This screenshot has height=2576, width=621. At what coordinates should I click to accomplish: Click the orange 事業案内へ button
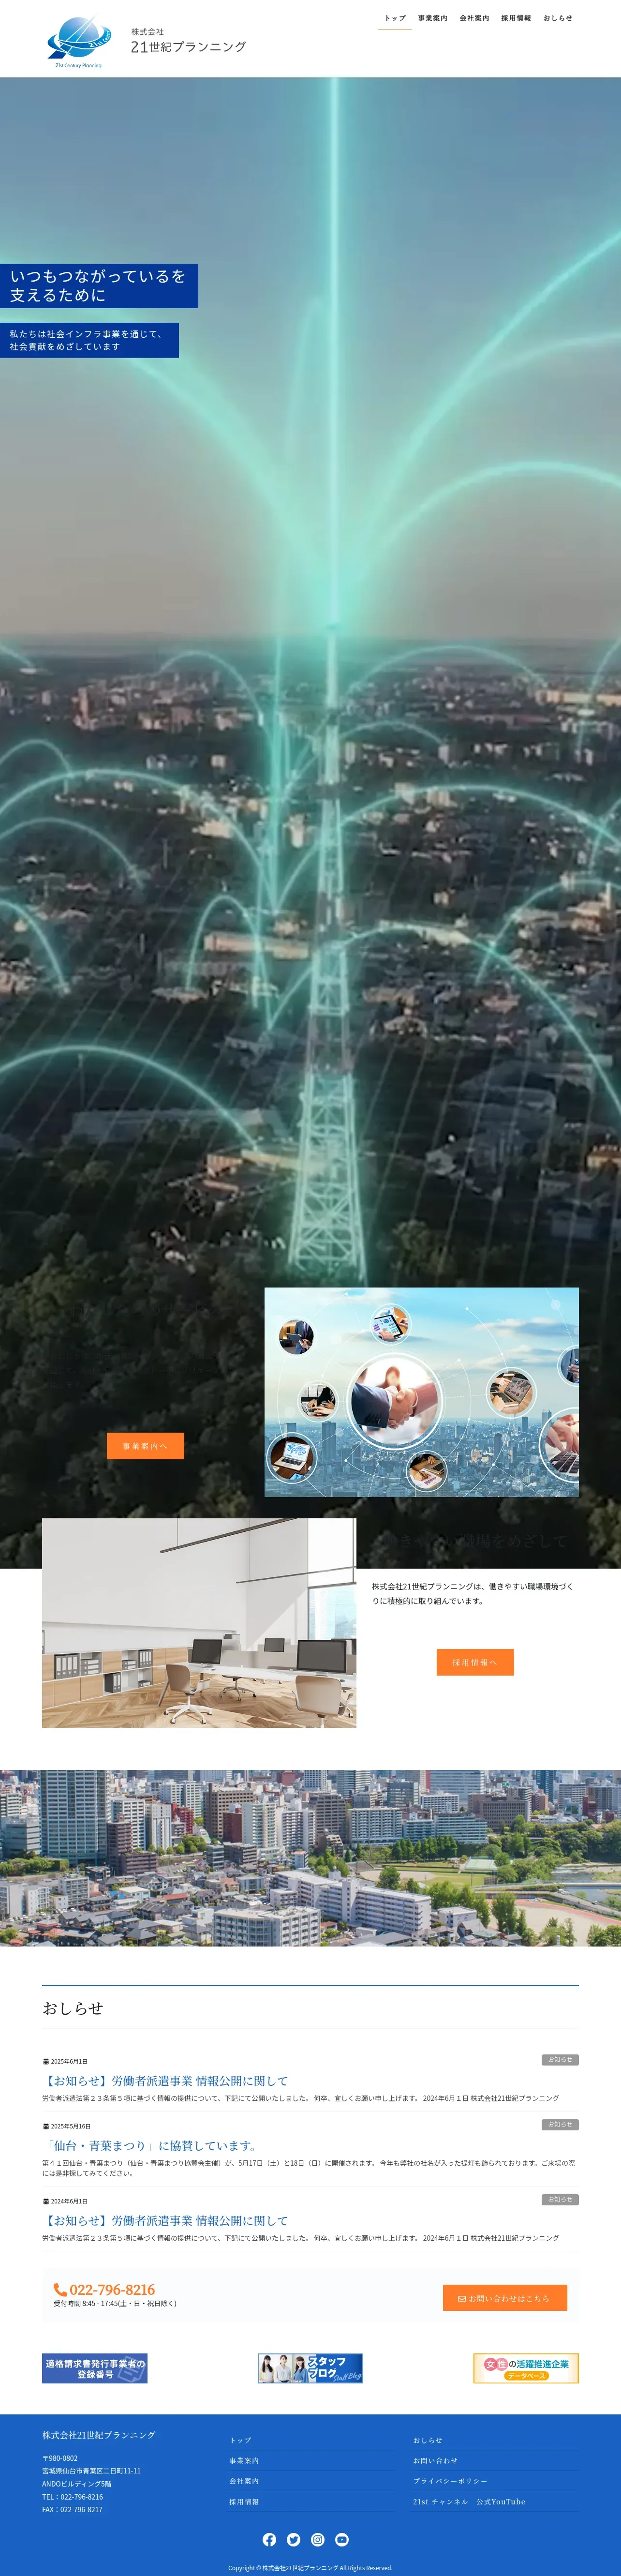click(145, 1446)
